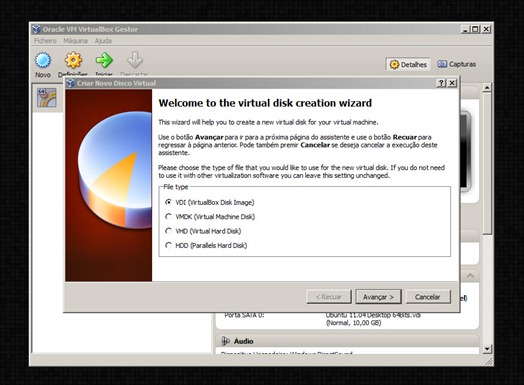Collapse section with chevron behind the dialog
524x385 pixels.
pos(470,276)
